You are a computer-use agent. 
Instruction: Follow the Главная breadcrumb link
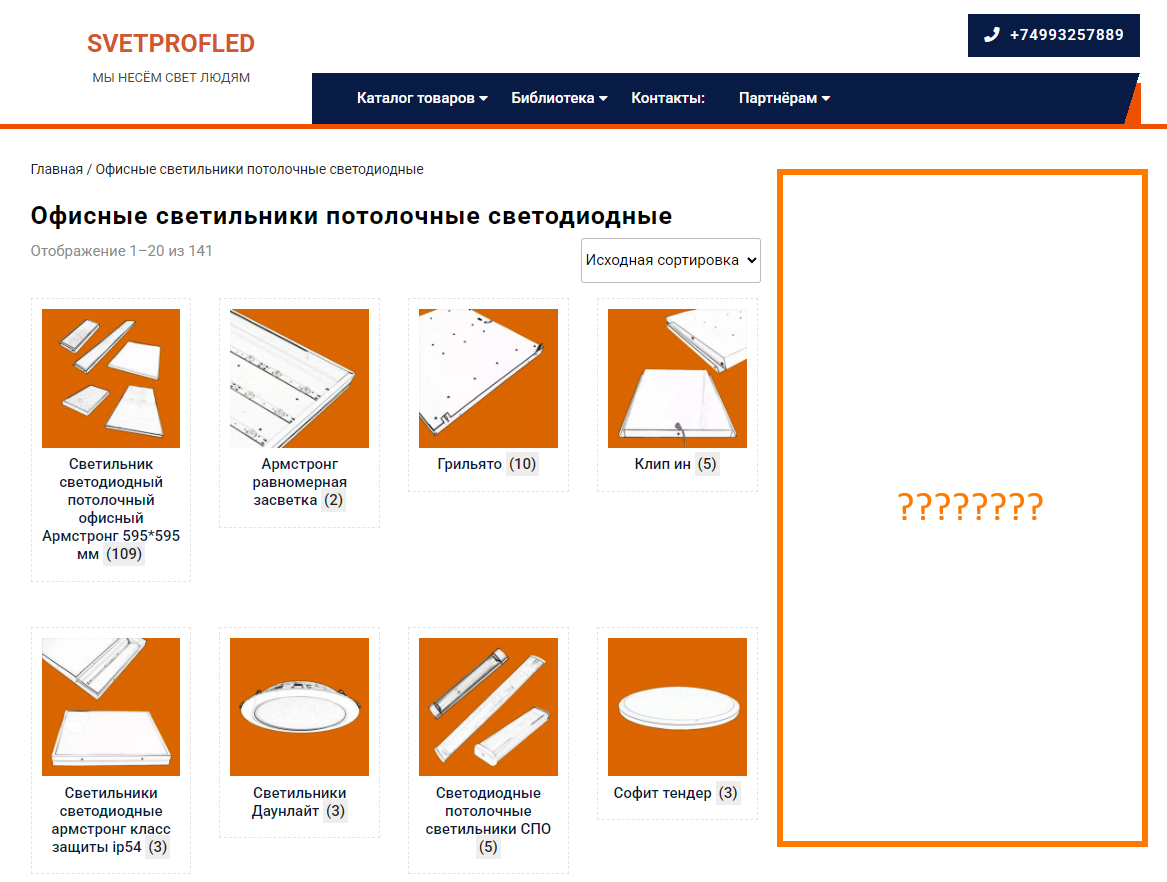click(57, 170)
